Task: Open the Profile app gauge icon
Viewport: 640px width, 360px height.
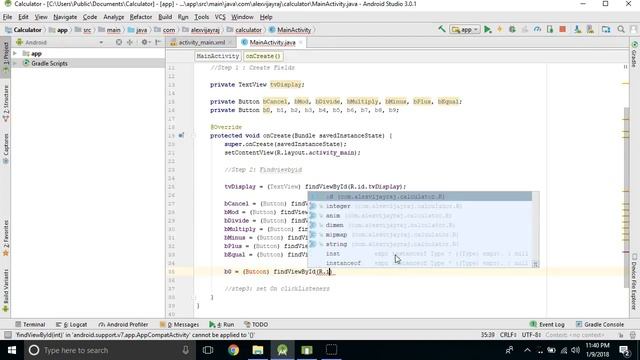Action: [538, 29]
